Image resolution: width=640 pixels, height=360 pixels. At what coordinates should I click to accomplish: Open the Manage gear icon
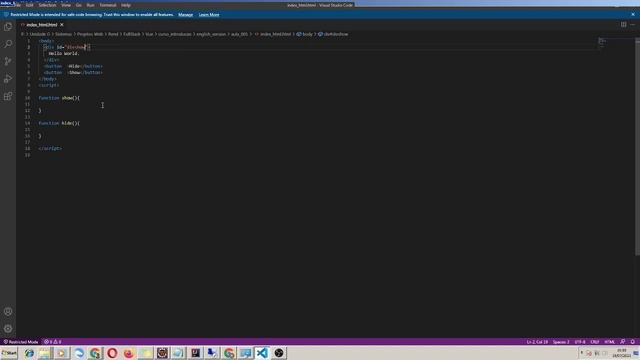coord(8,329)
